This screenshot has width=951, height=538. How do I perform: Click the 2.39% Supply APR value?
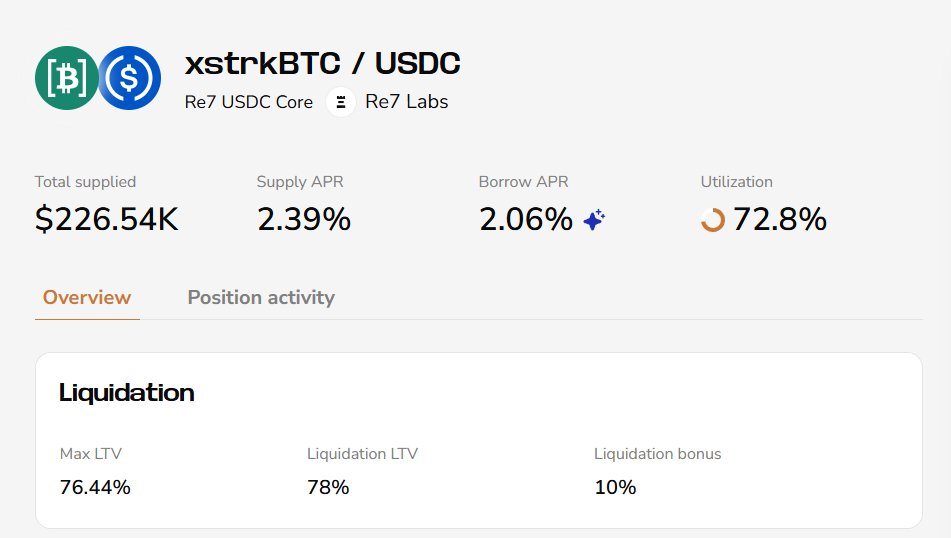coord(304,219)
